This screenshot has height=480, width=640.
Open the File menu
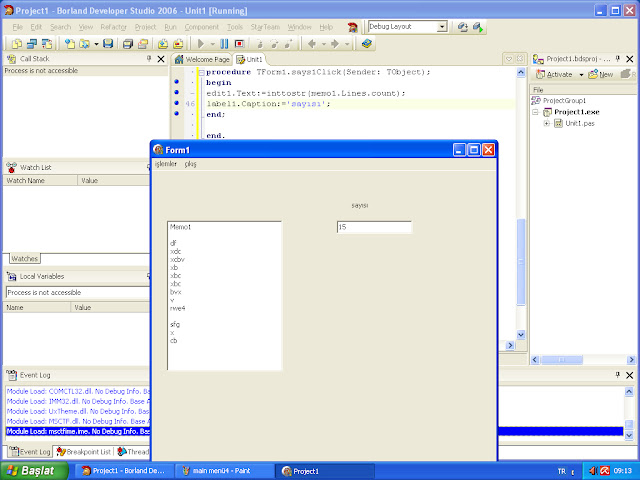18,27
